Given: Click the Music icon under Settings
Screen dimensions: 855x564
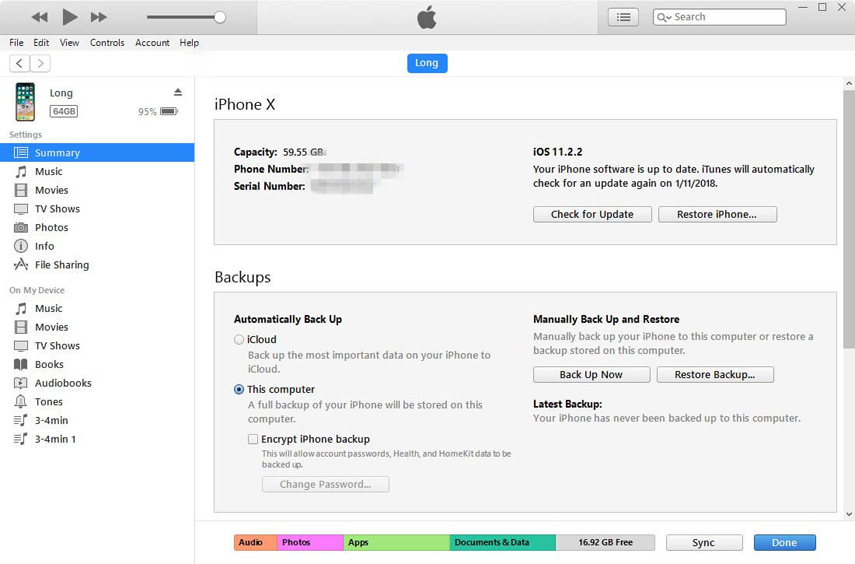Looking at the screenshot, I should (x=21, y=172).
